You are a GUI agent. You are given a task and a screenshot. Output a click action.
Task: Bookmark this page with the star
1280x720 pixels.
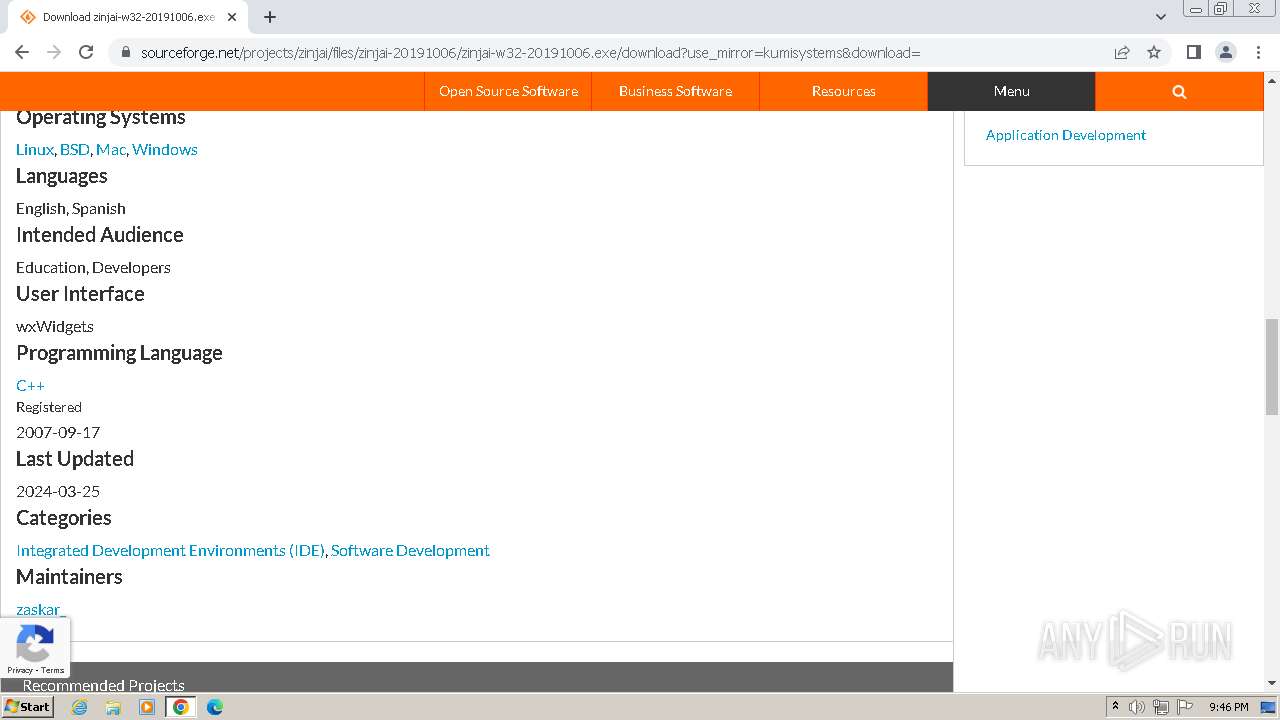click(1154, 52)
